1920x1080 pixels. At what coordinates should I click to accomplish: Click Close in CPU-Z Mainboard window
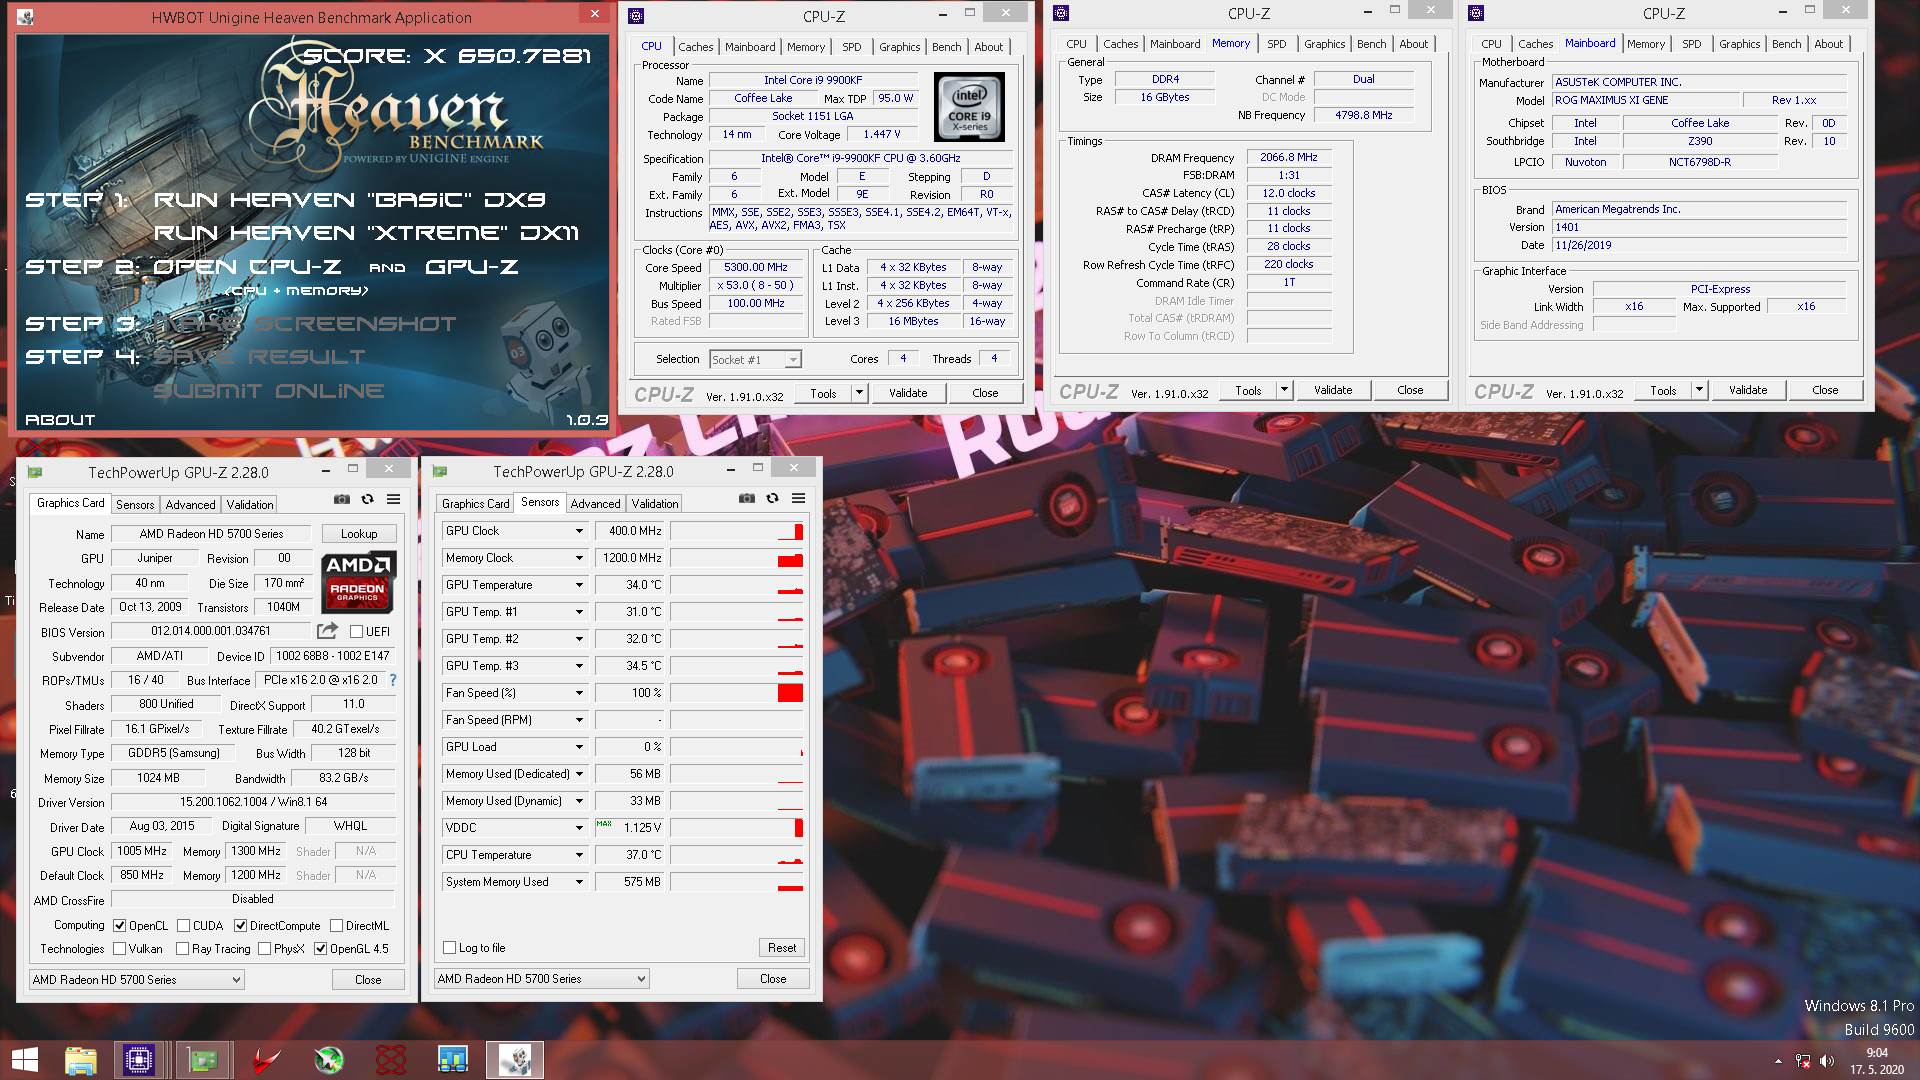coord(1825,390)
